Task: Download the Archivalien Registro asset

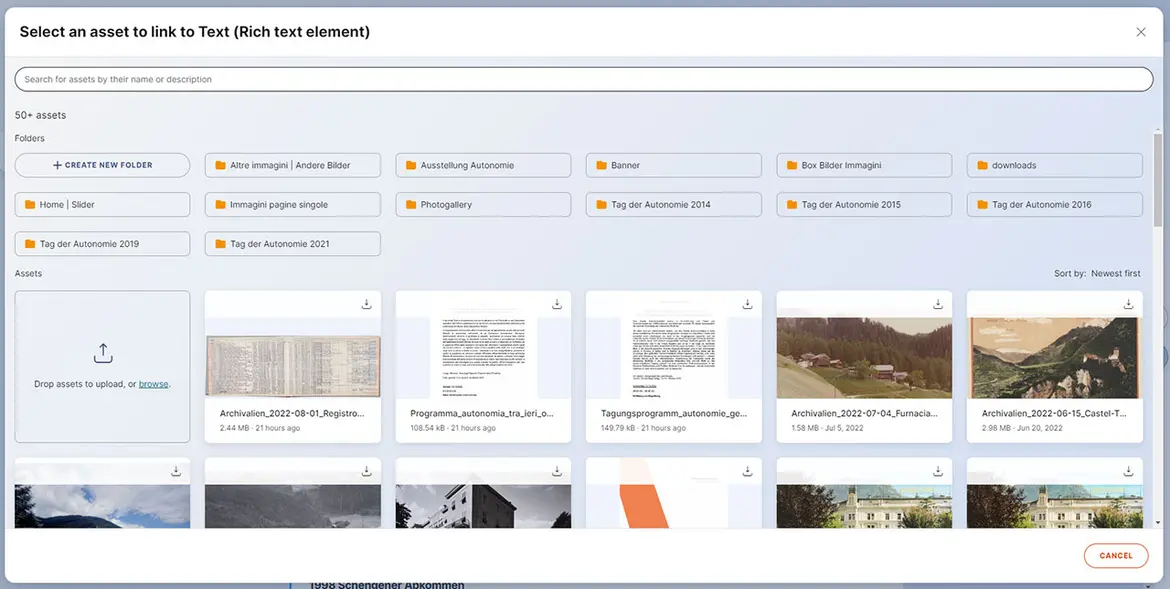Action: click(366, 304)
